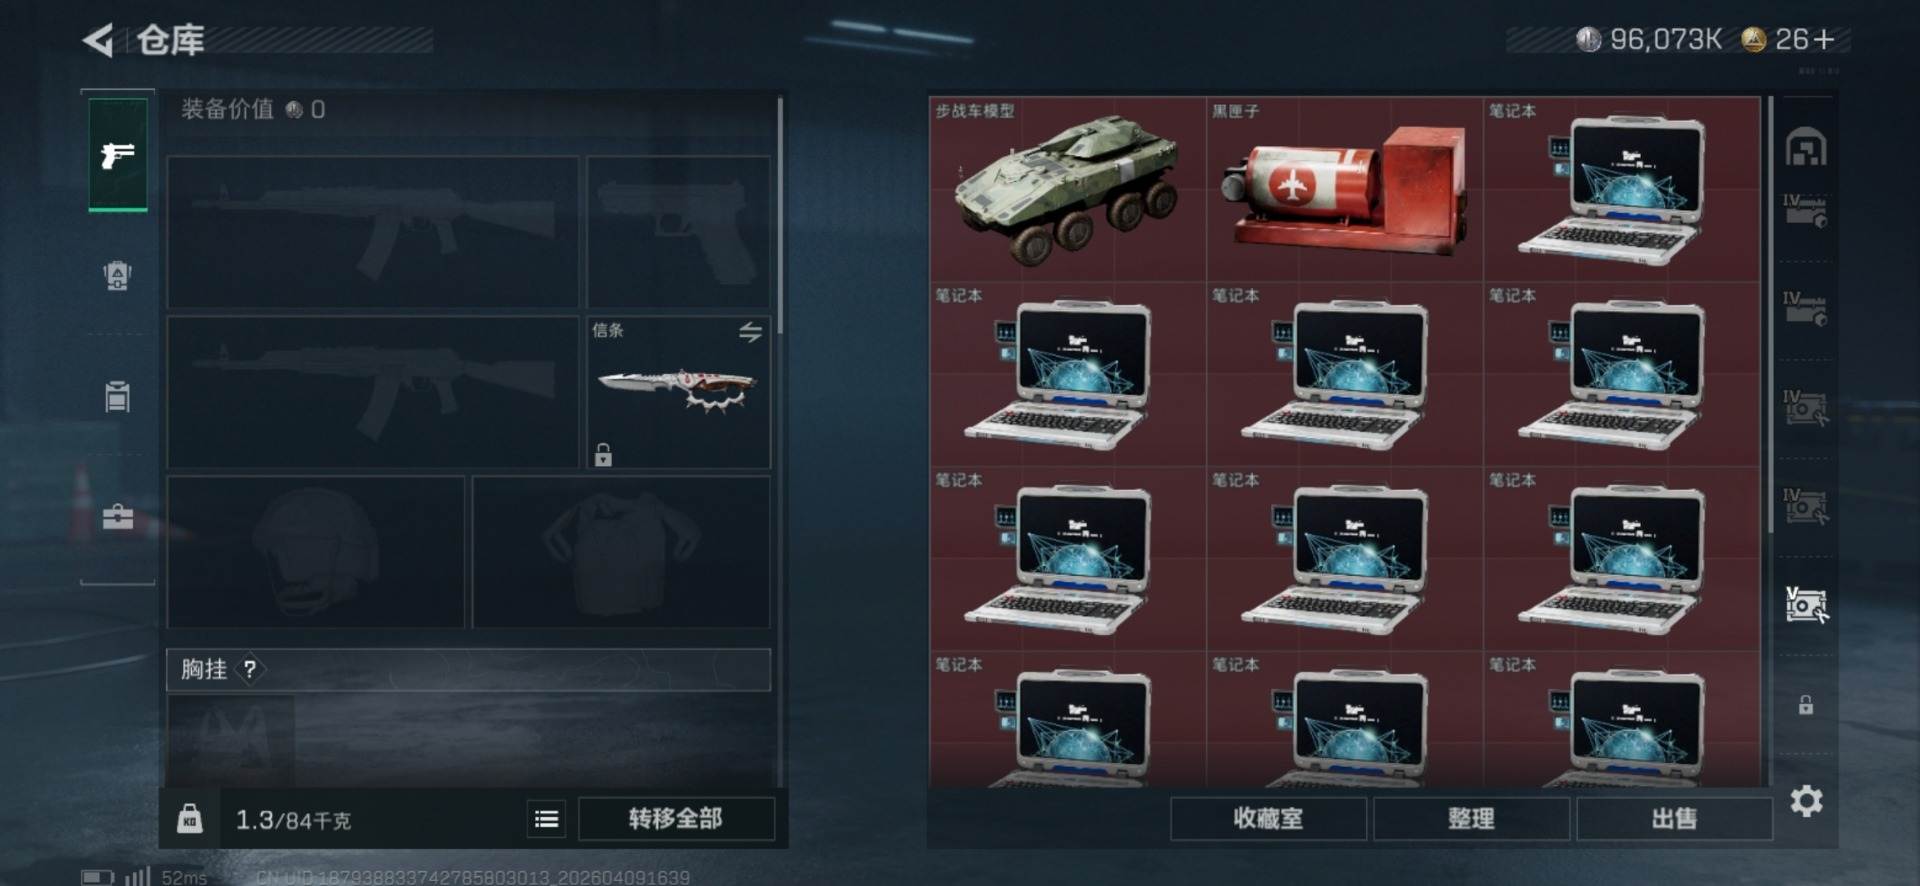
Task: Click the swap arrows on 信条 knife slot
Action: 750,332
